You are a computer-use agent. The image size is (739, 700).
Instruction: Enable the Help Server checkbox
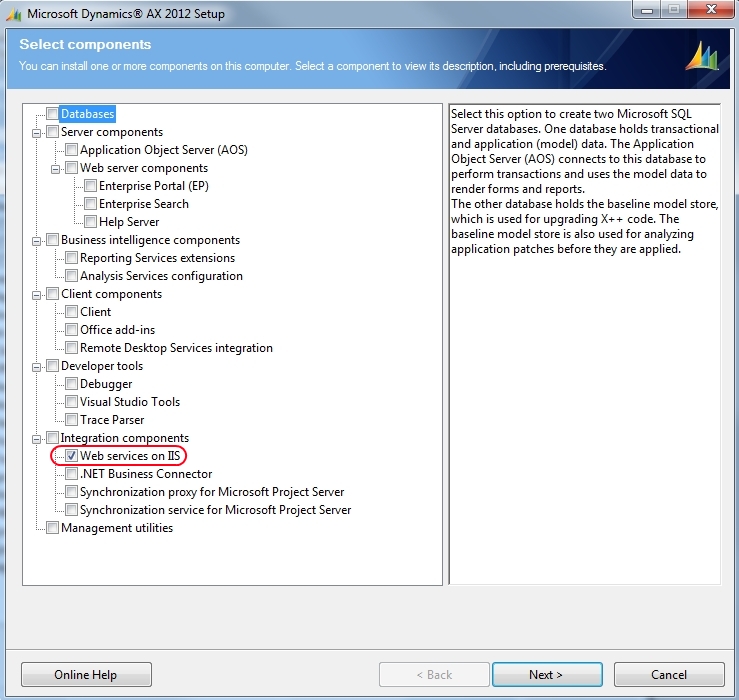pyautogui.click(x=90, y=222)
